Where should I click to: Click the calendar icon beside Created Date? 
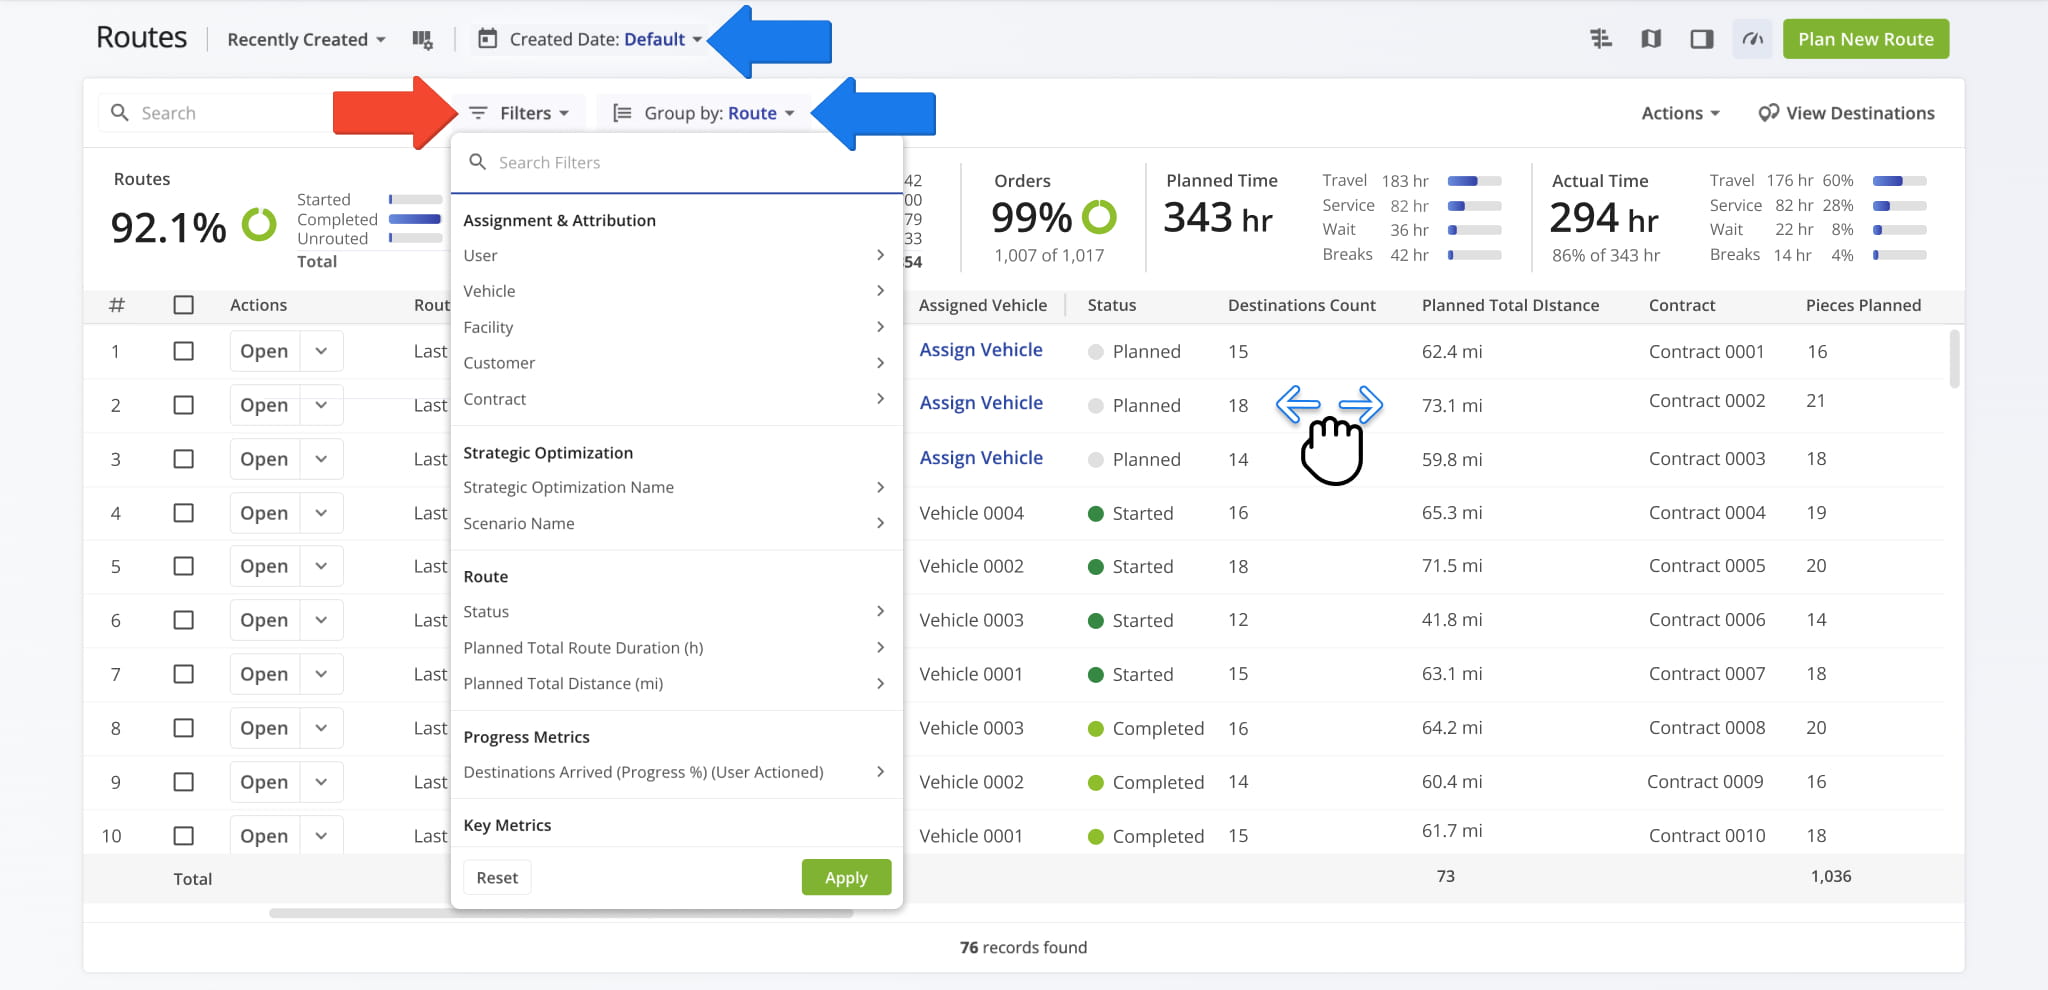(488, 39)
